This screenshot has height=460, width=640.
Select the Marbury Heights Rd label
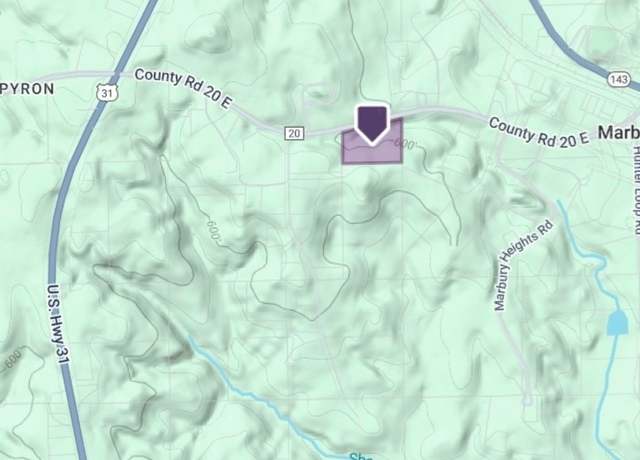pos(524,266)
